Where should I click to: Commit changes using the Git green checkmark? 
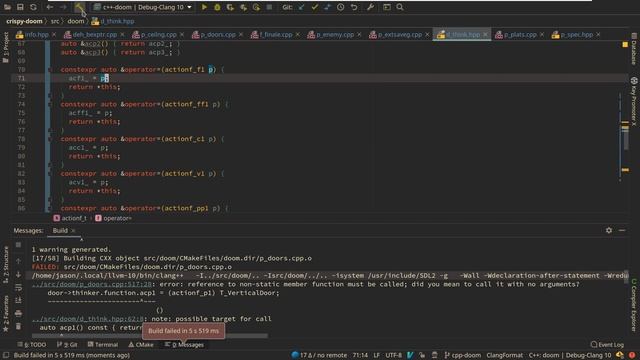(x=314, y=7)
